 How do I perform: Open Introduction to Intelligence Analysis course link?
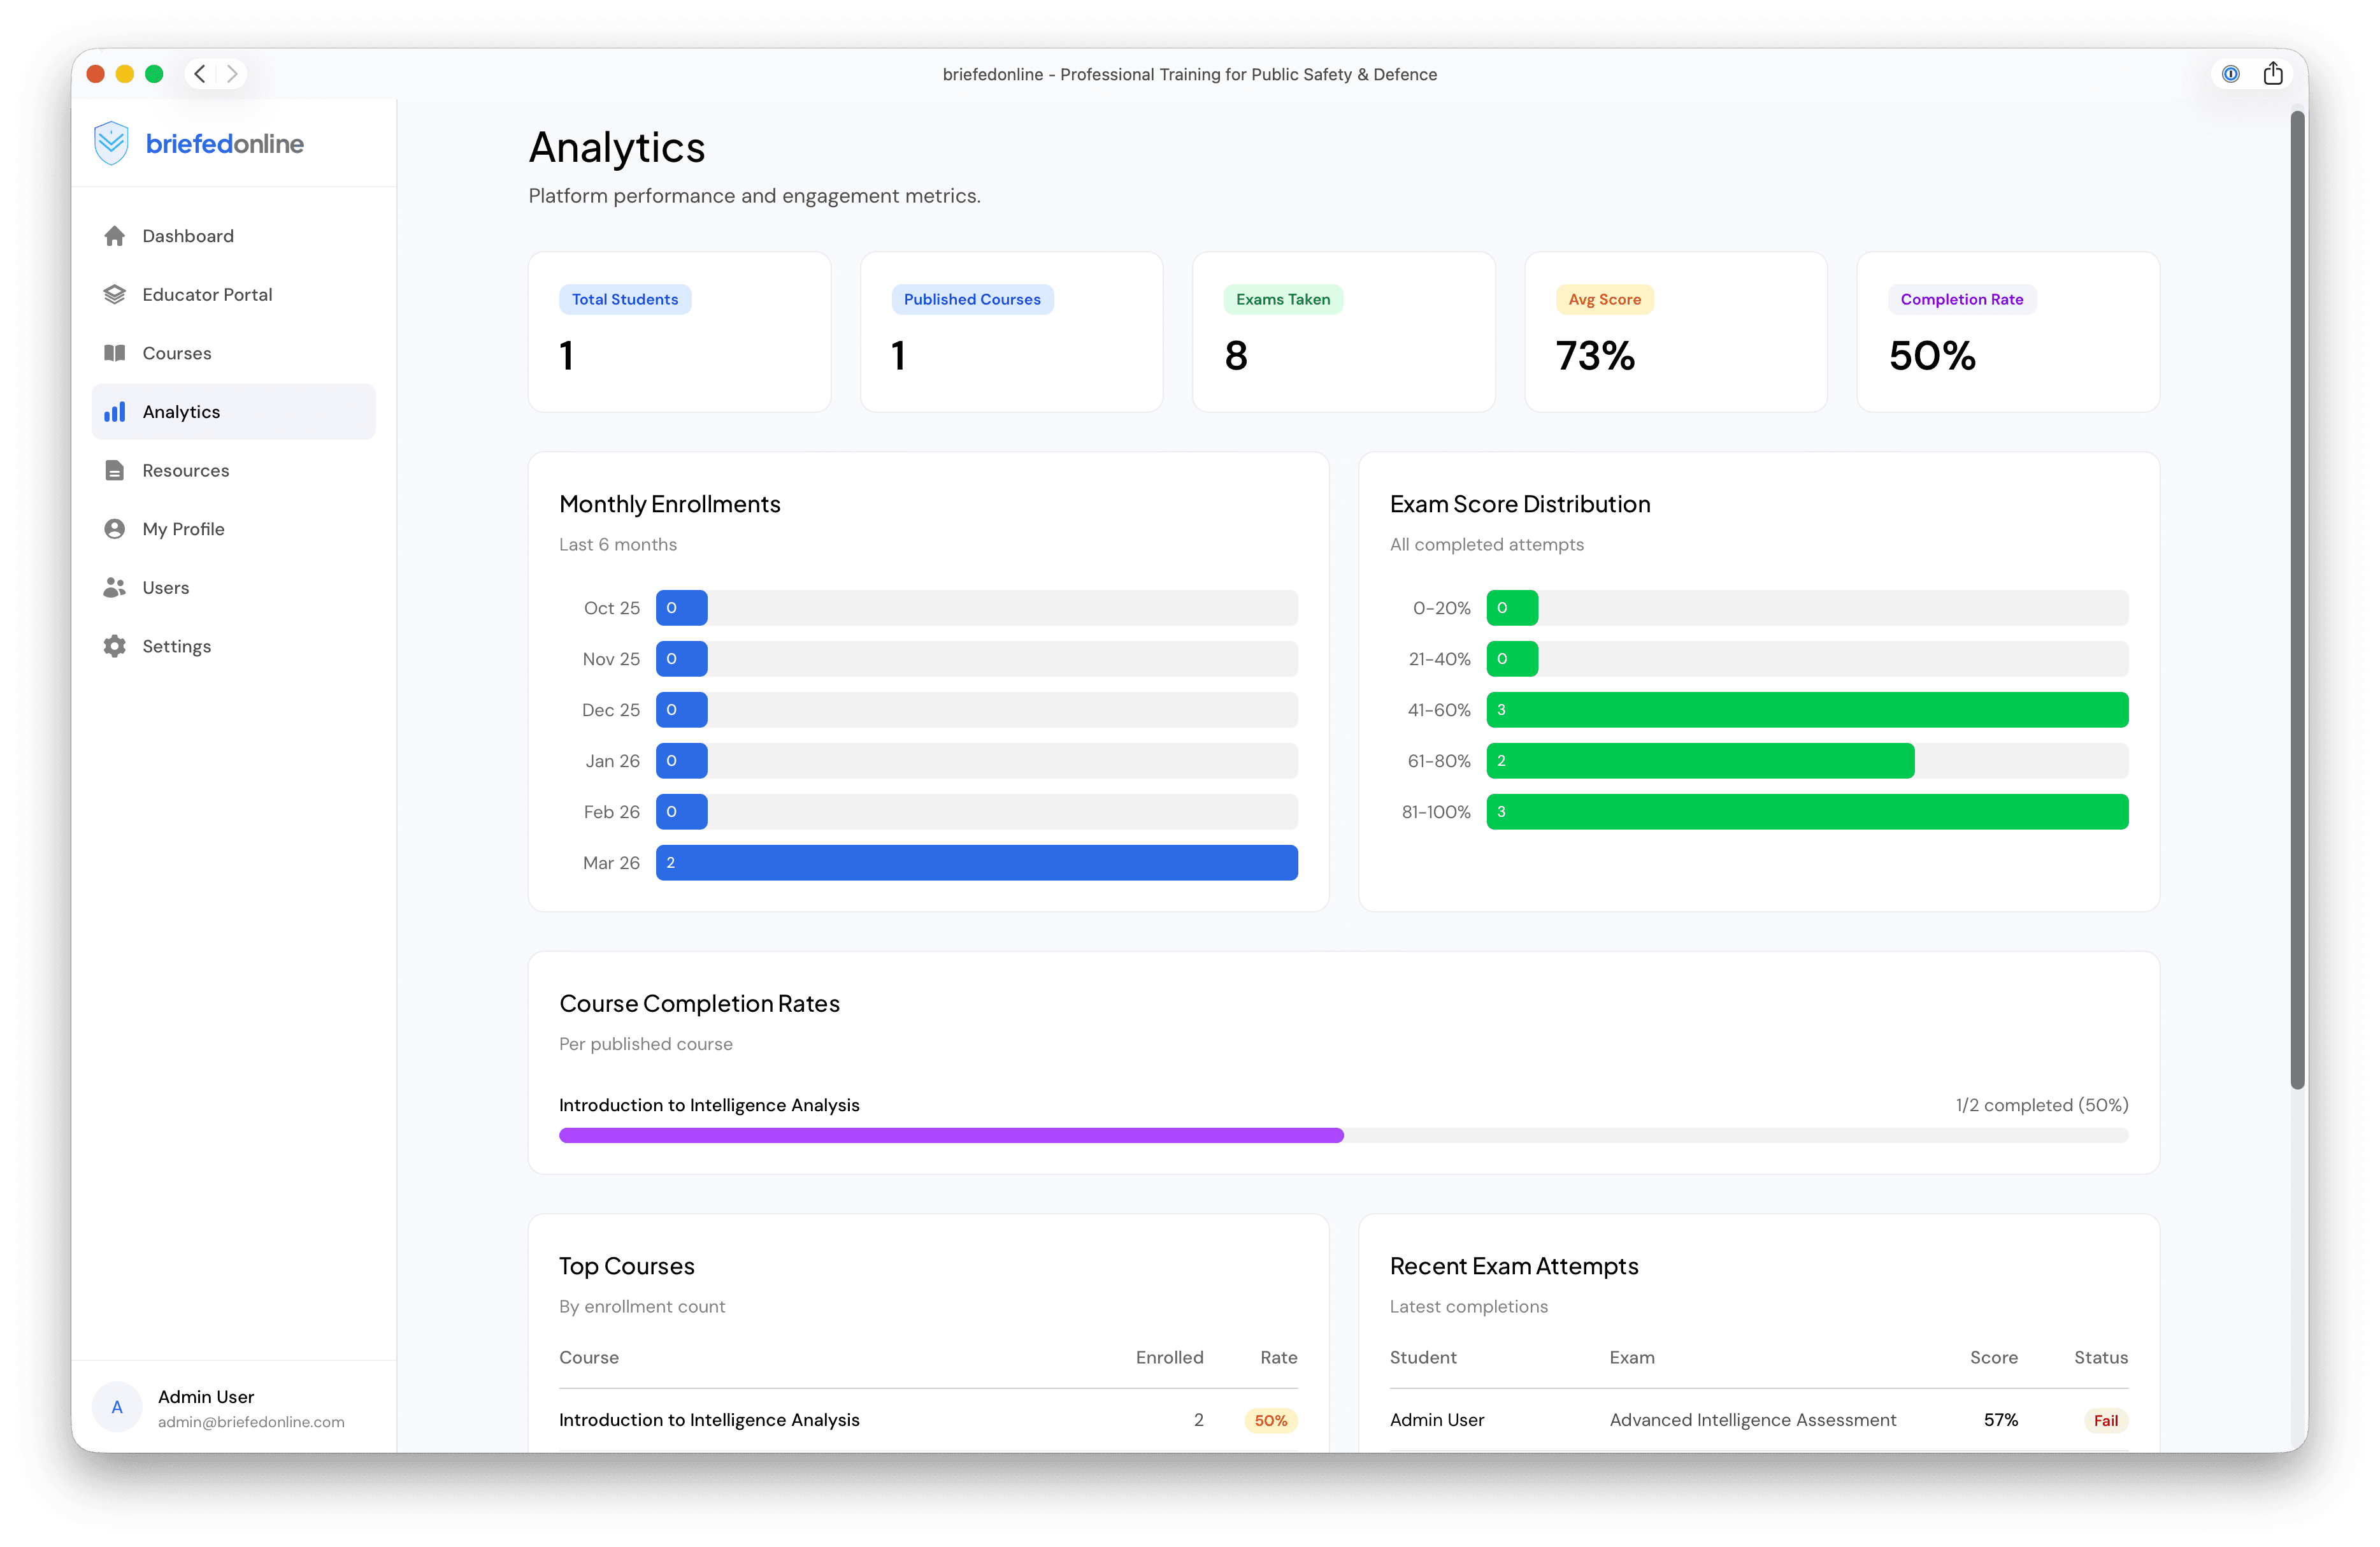(709, 1419)
